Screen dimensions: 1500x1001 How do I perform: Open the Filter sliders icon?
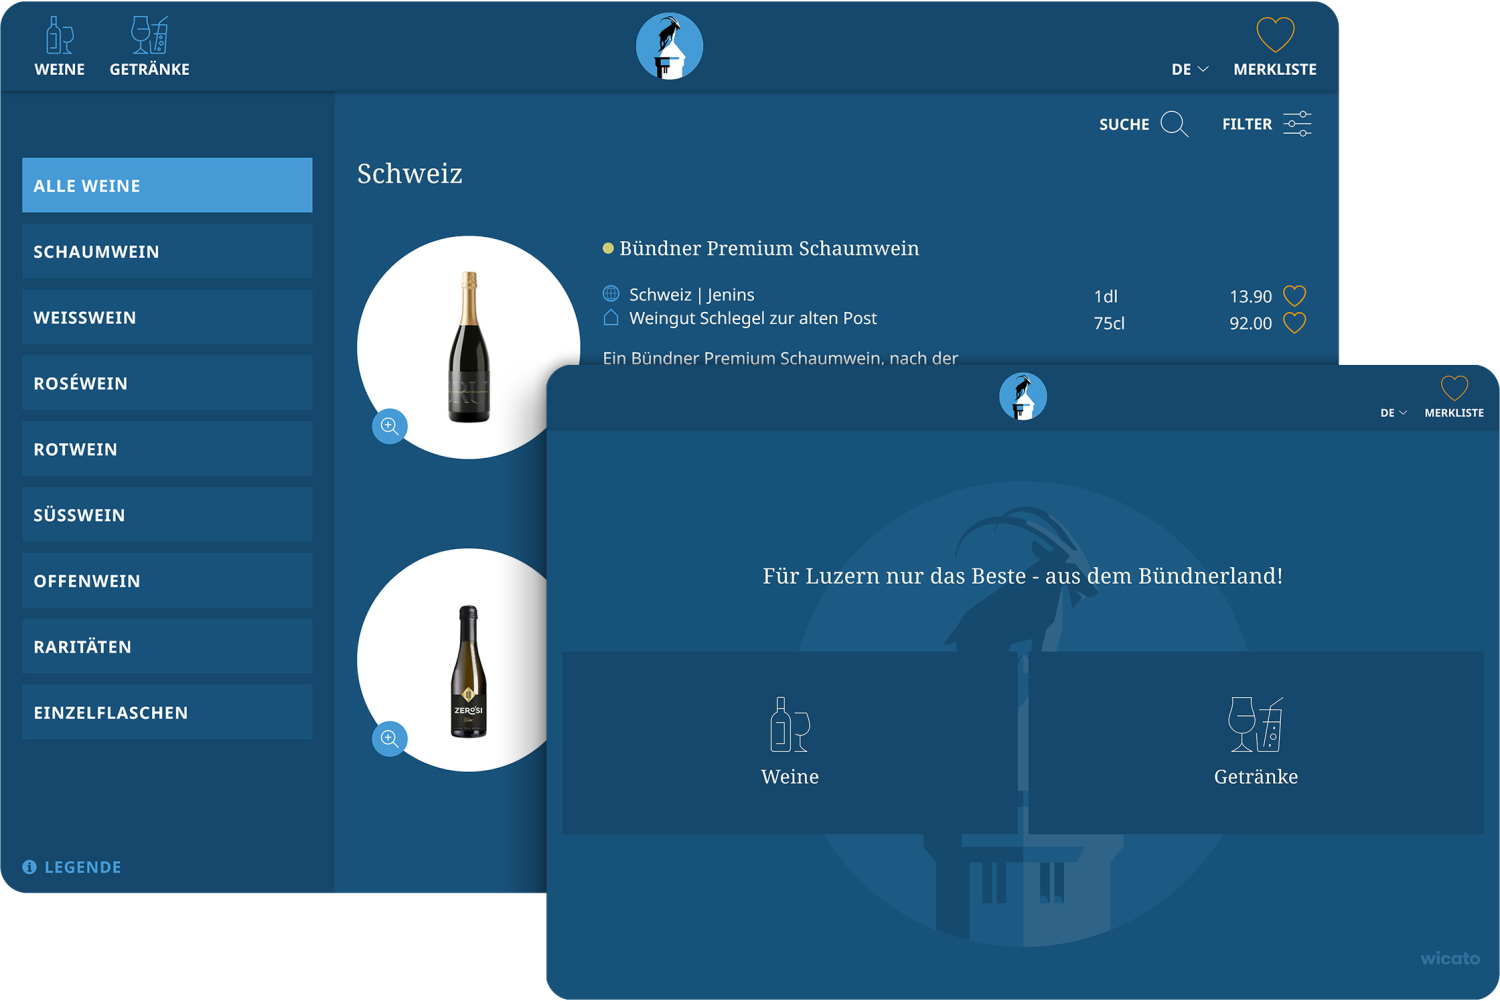click(1297, 124)
